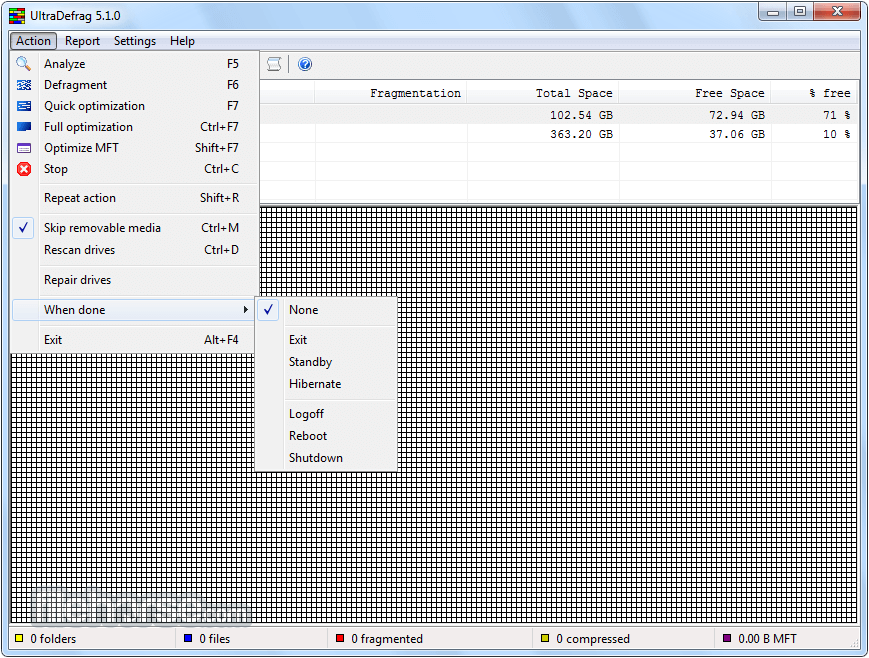Select Optimize MFT menu entry

(134, 148)
